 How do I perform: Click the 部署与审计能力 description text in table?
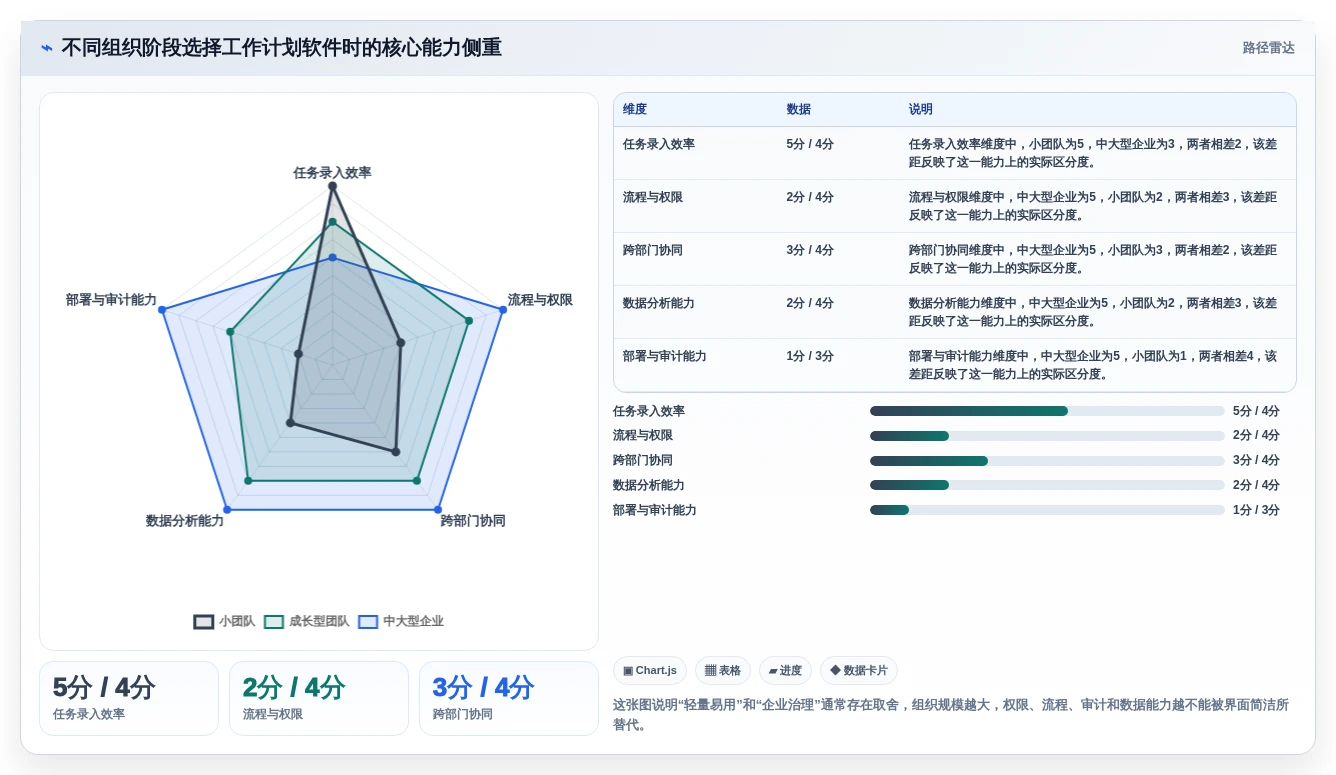[1093, 365]
